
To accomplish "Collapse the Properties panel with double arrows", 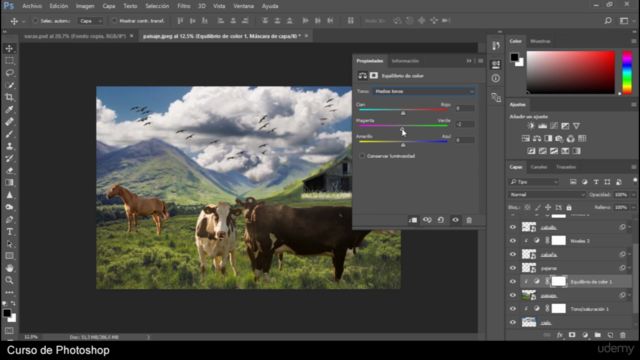I will [469, 61].
